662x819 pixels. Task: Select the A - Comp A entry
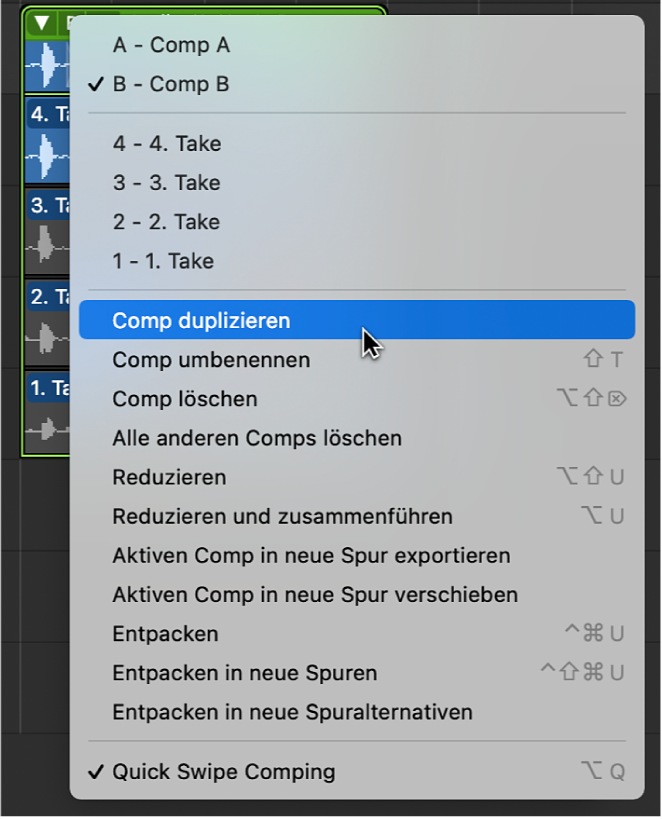[171, 45]
